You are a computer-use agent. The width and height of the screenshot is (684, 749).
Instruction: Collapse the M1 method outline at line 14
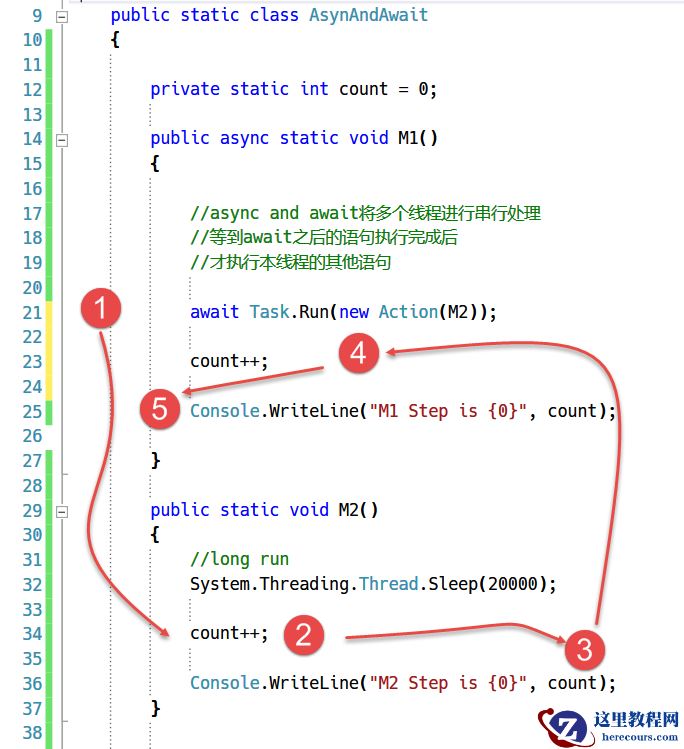(62, 140)
